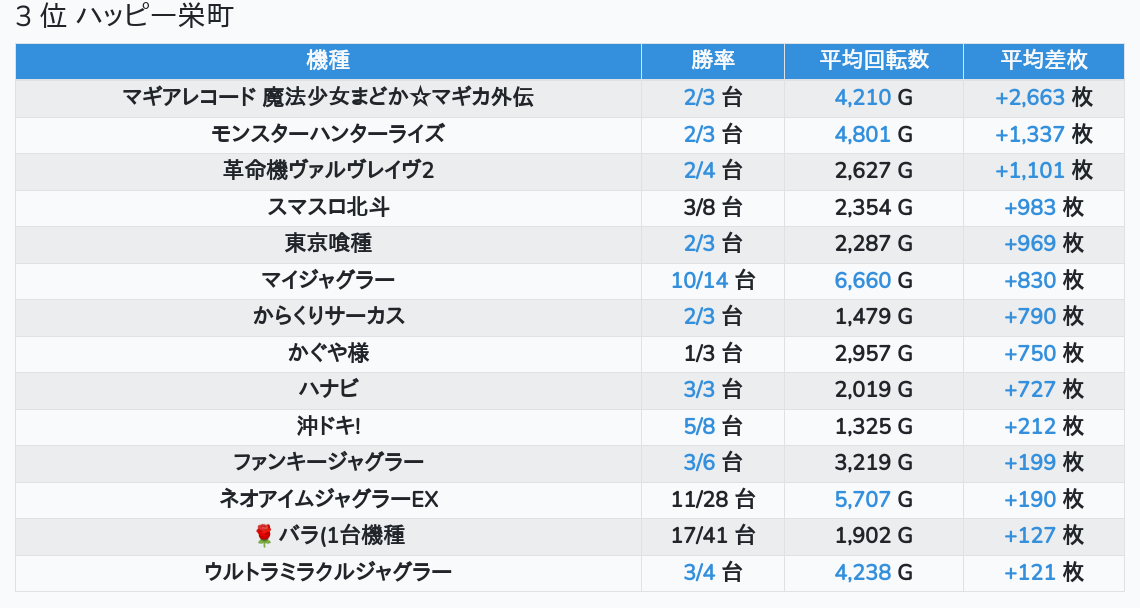This screenshot has width=1140, height=608.
Task: Click the 平均差枚 column header
Action: [1044, 60]
